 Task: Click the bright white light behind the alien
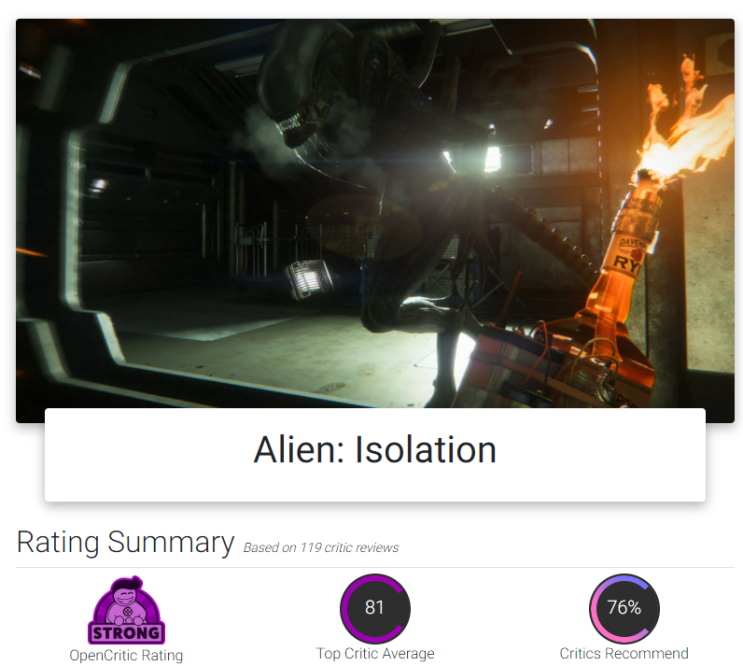492,158
